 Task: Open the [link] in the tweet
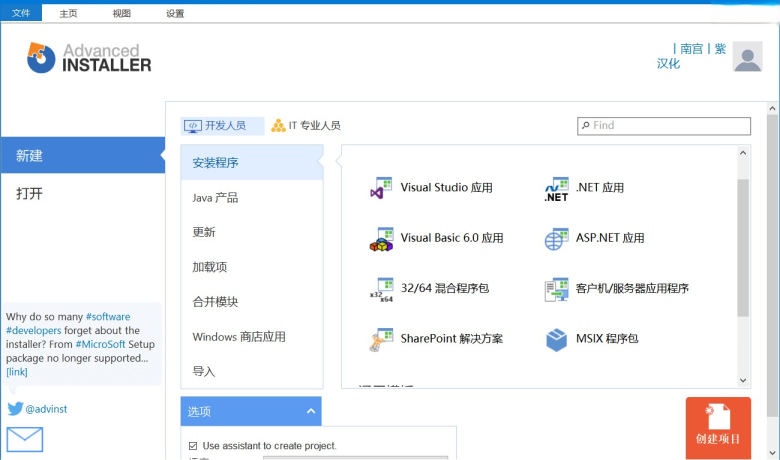tap(16, 372)
